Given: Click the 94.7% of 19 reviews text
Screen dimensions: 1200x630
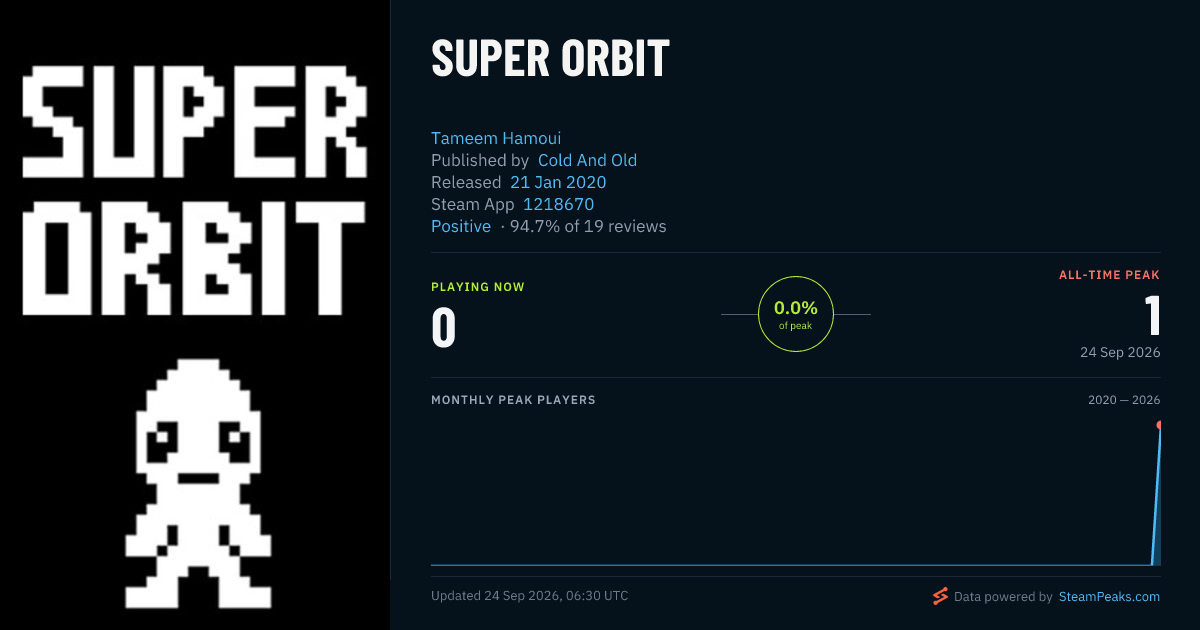Looking at the screenshot, I should pos(588,226).
